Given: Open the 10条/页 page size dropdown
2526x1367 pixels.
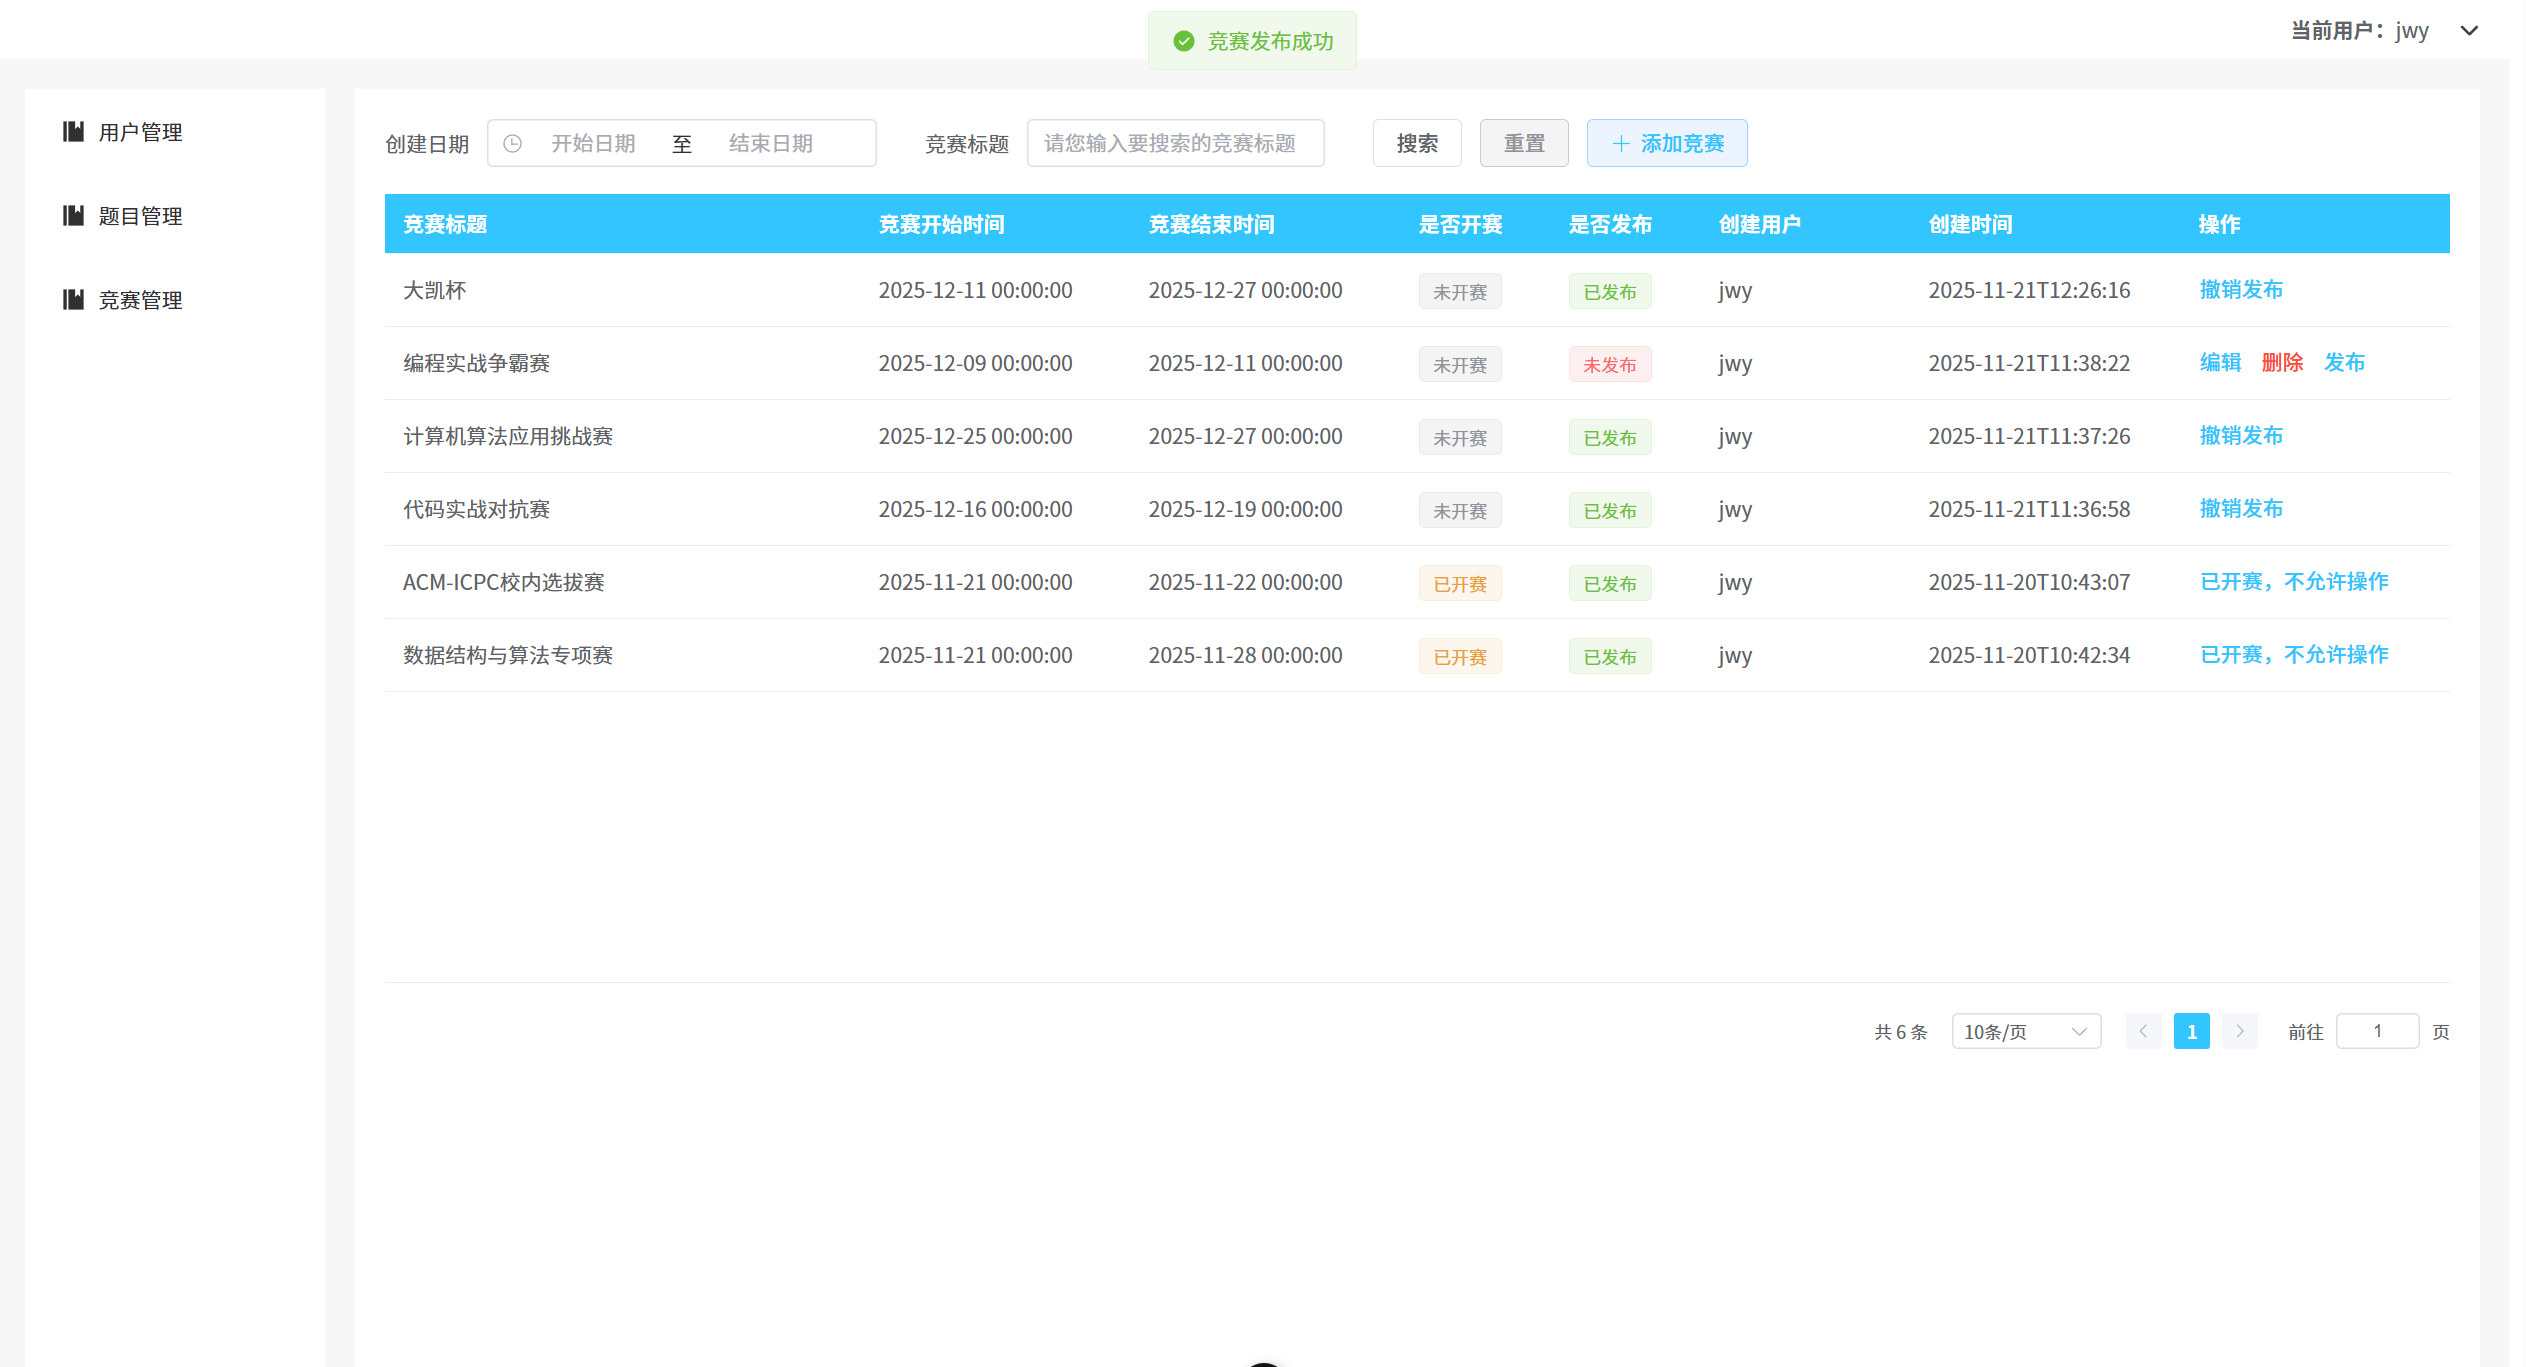Looking at the screenshot, I should tap(2026, 1031).
